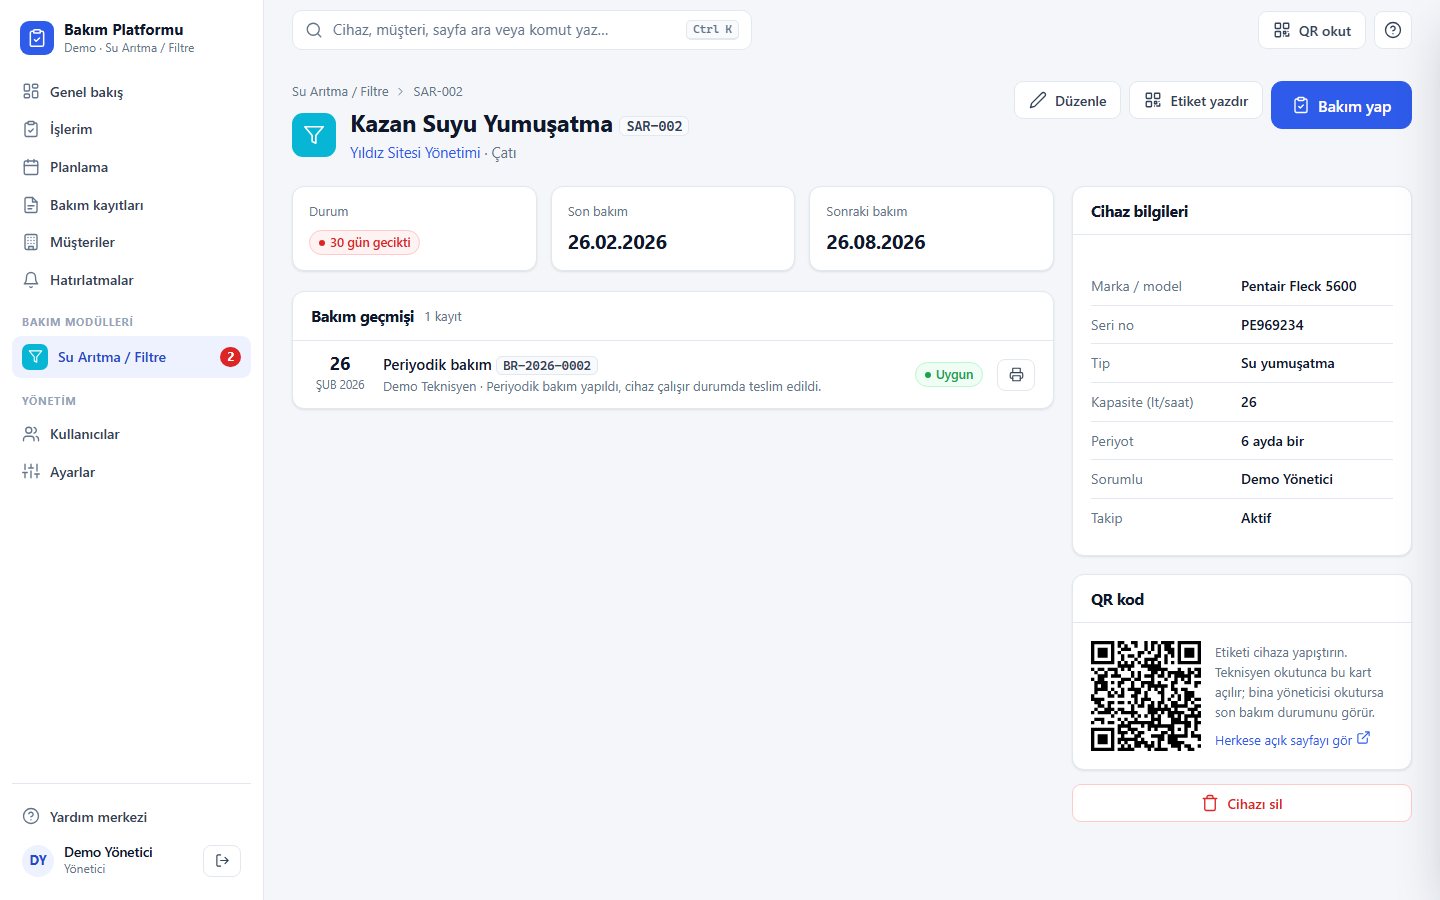The width and height of the screenshot is (1440, 900).
Task: Click the logout icon button
Action: pos(222,860)
